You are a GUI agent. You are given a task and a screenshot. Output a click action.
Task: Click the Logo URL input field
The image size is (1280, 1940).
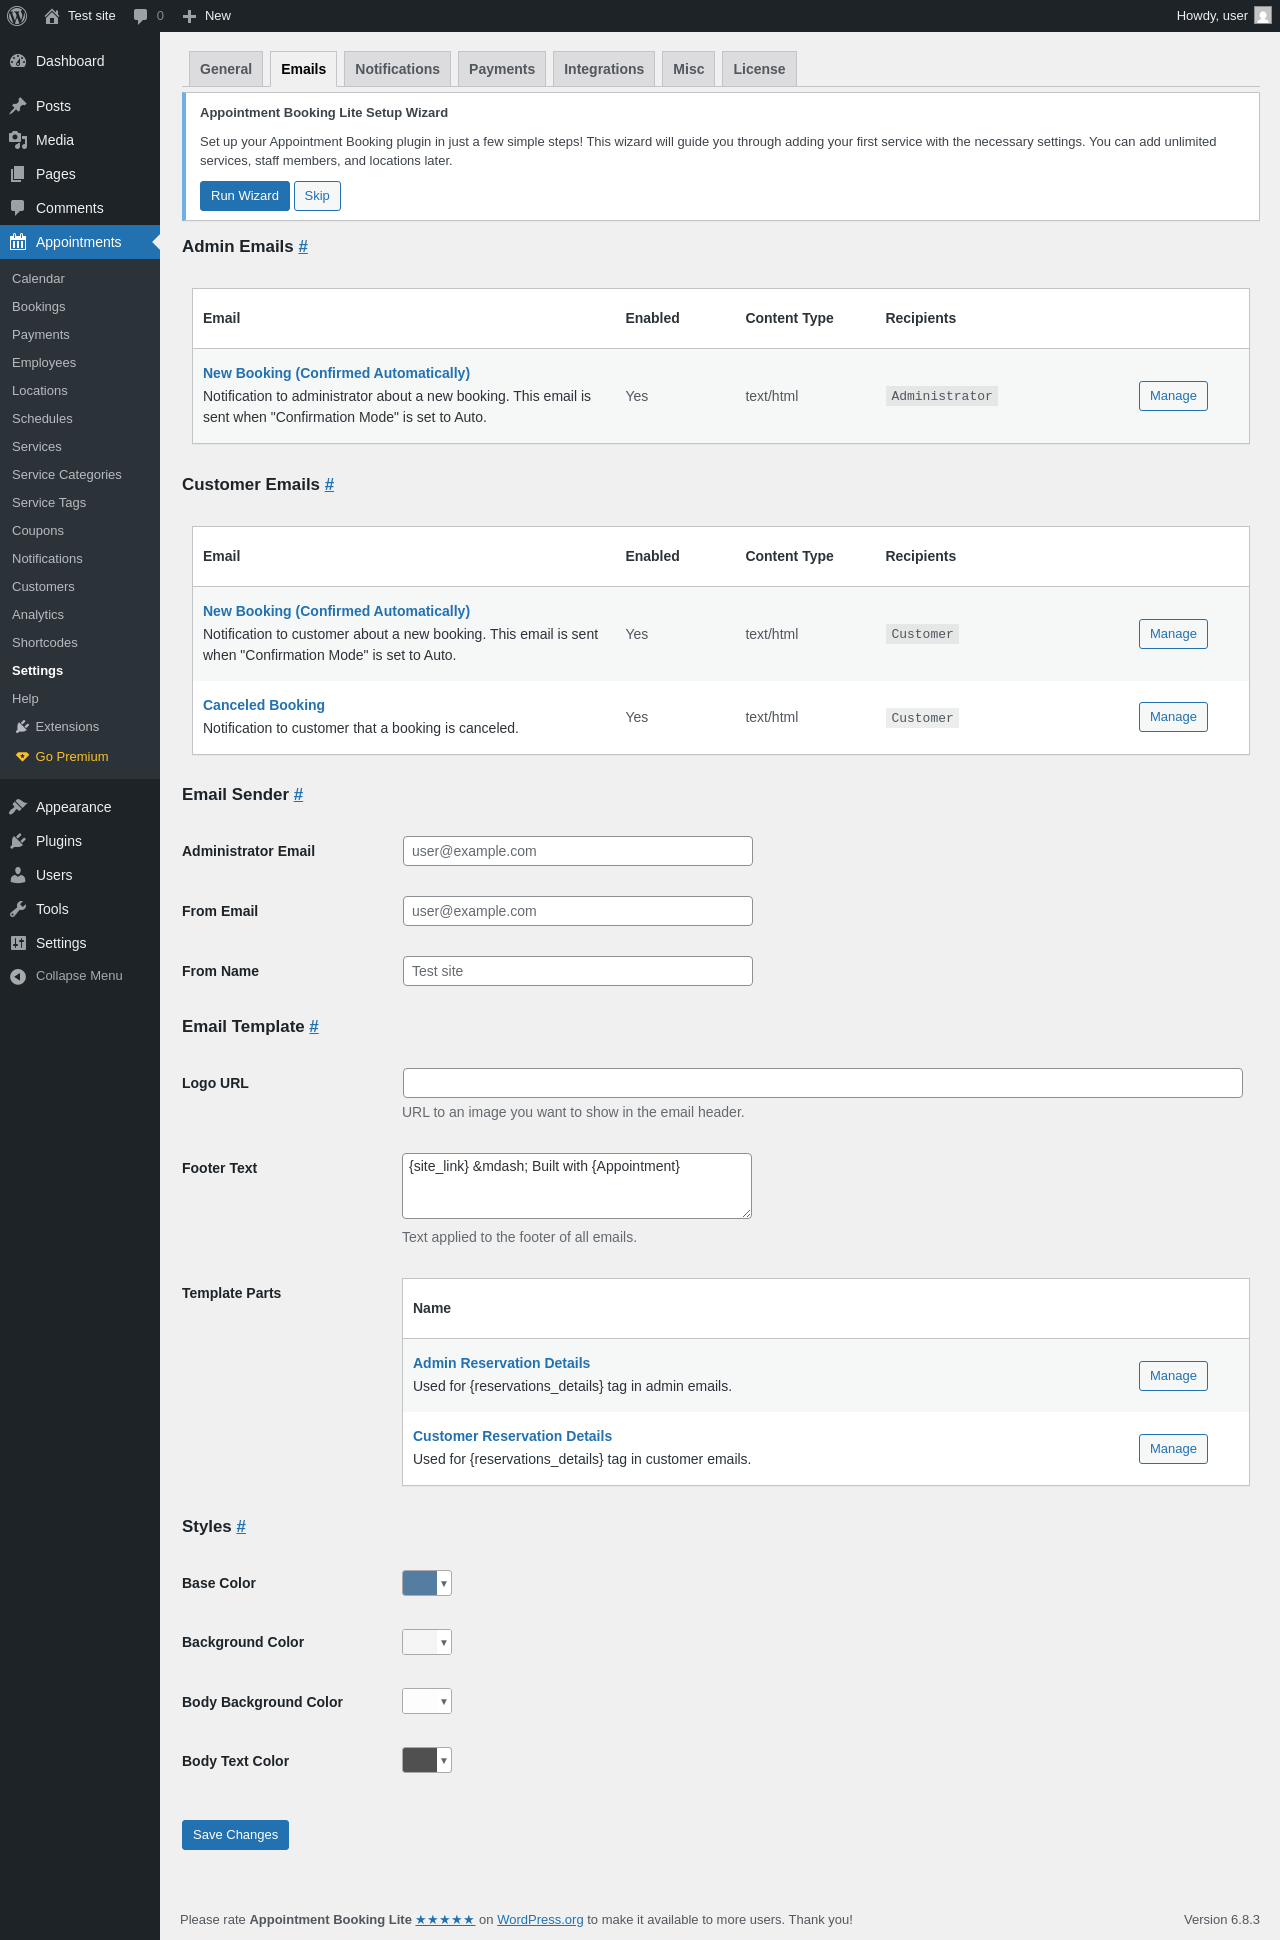[822, 1083]
